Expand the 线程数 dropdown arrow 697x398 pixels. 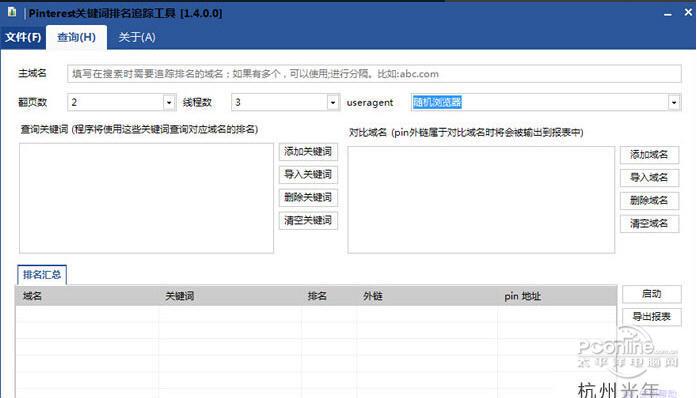click(x=332, y=103)
